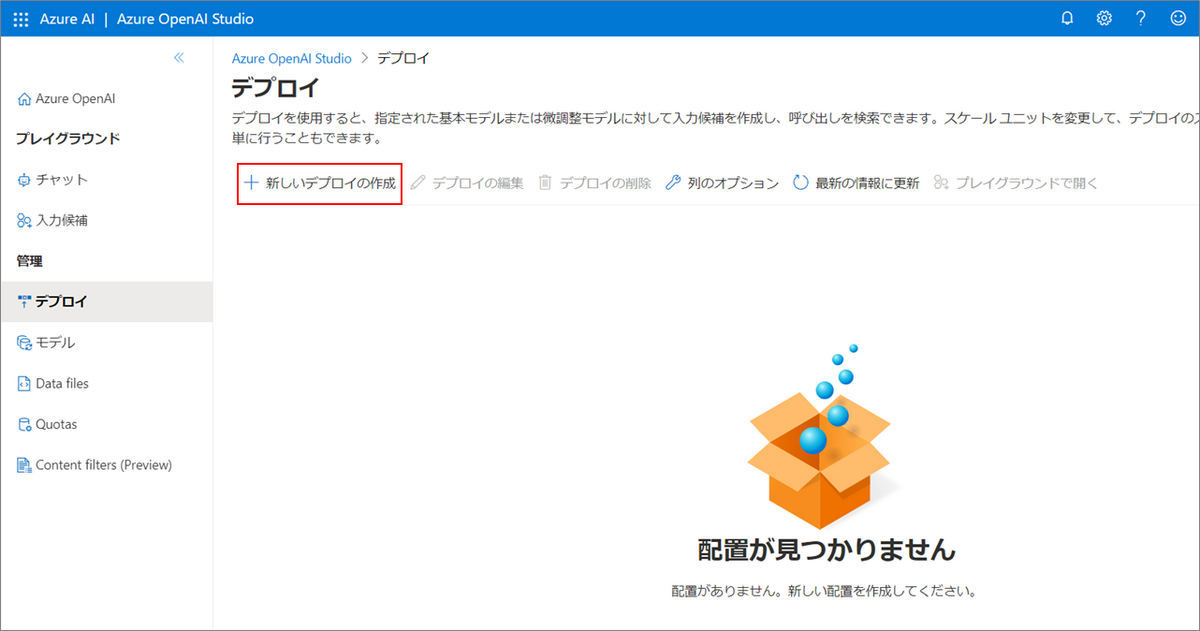Click the icon beside チャット
1200x631 pixels.
(x=25, y=180)
